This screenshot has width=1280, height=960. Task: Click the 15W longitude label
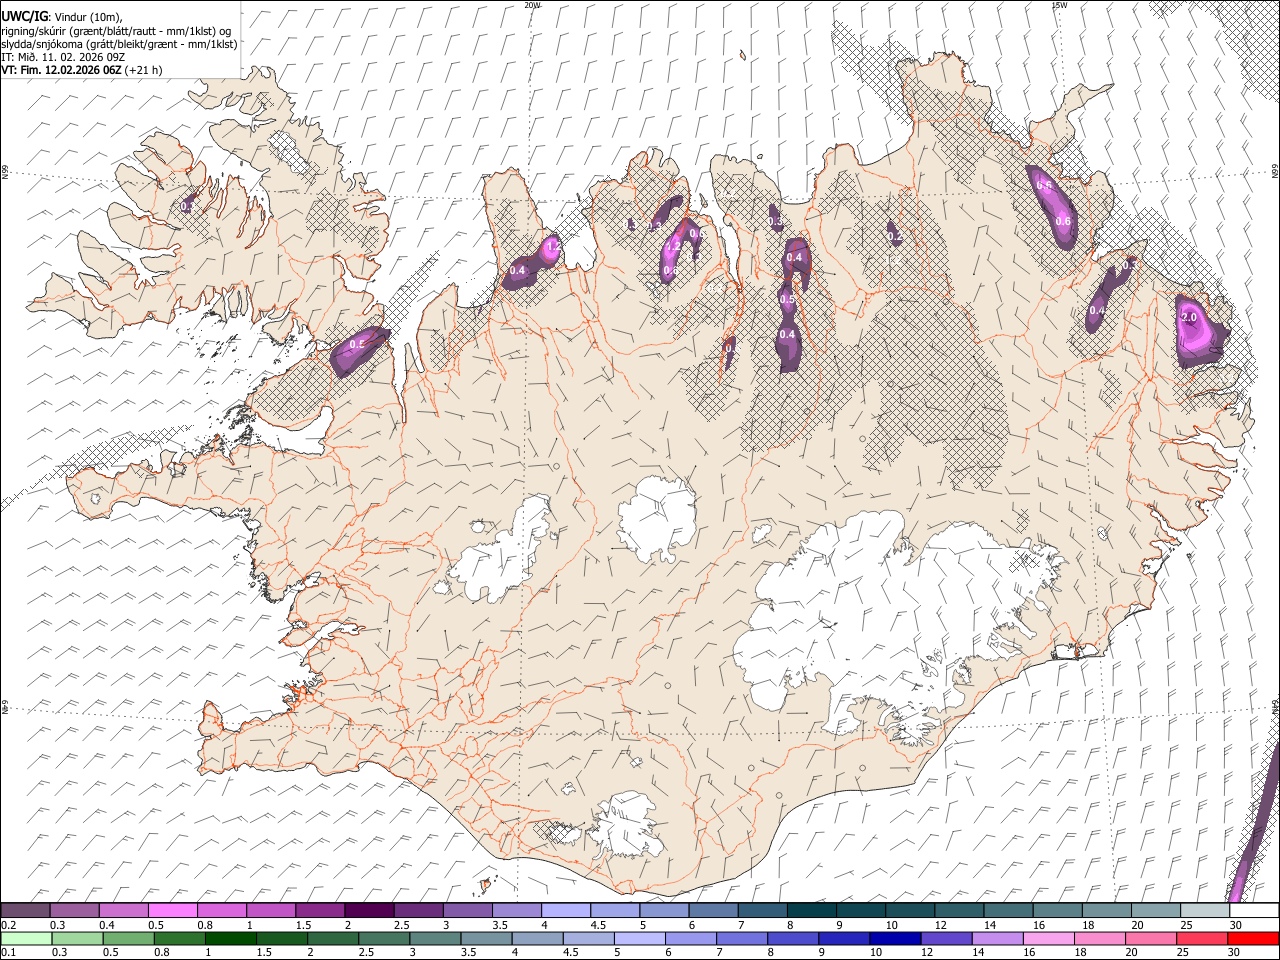1059,4
